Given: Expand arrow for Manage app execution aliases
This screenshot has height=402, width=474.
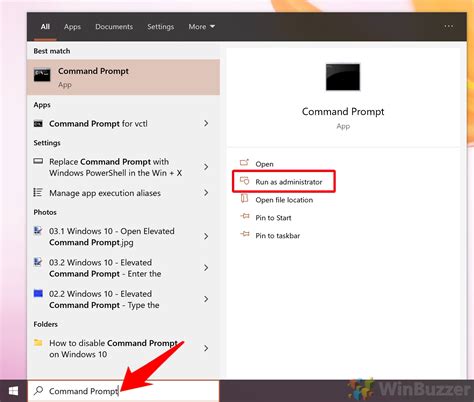Looking at the screenshot, I should pyautogui.click(x=206, y=193).
